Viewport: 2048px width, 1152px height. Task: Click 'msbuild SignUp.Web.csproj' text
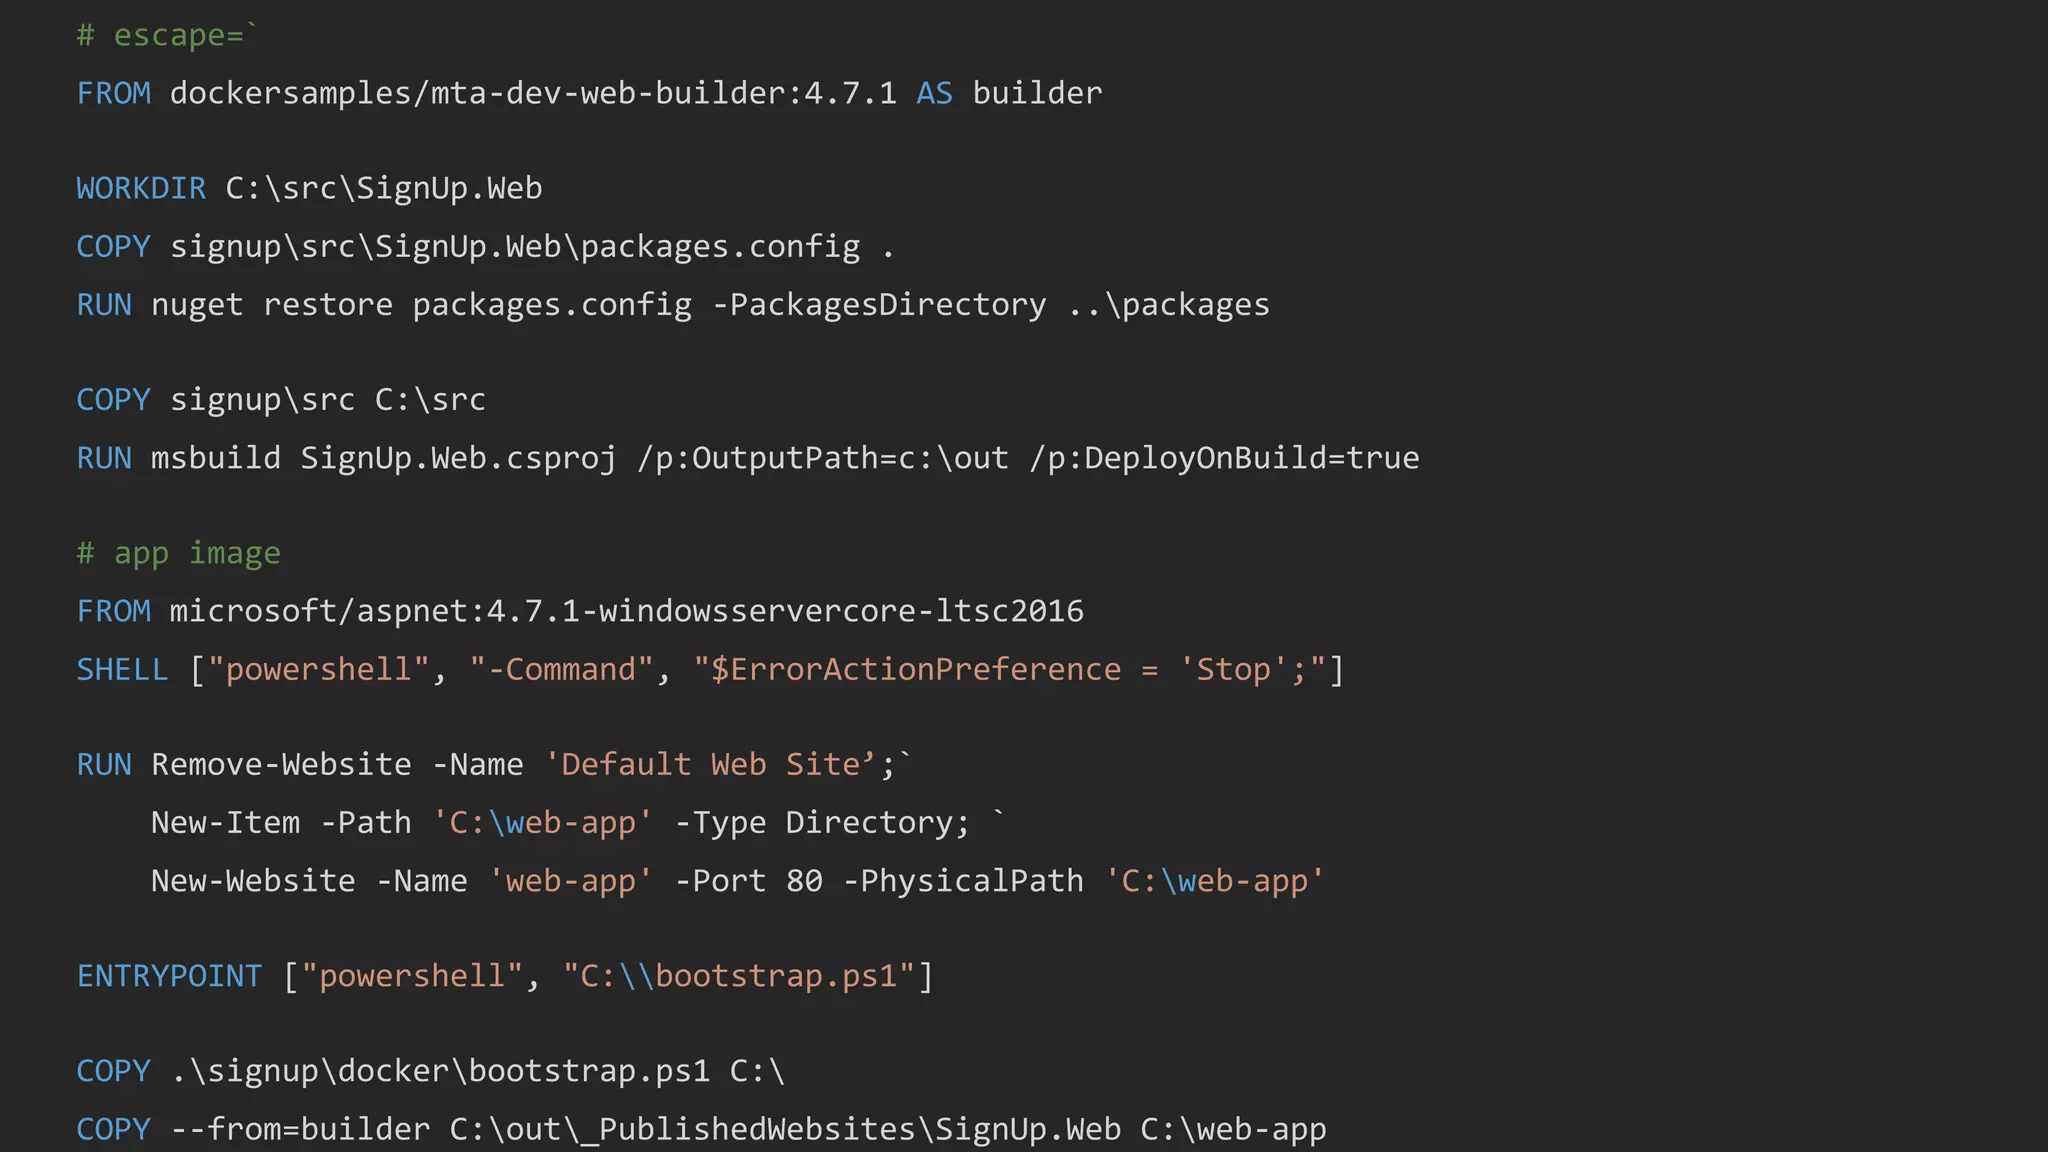(x=384, y=457)
